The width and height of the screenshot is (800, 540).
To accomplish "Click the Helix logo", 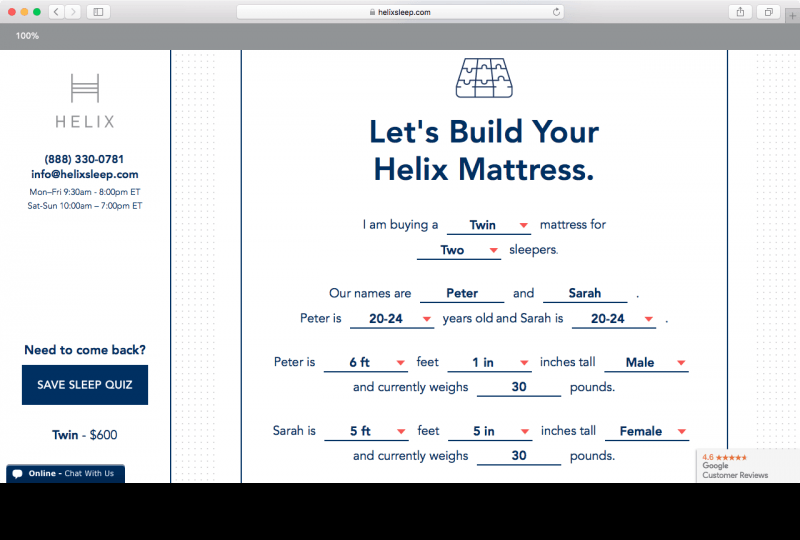I will click(x=85, y=101).
